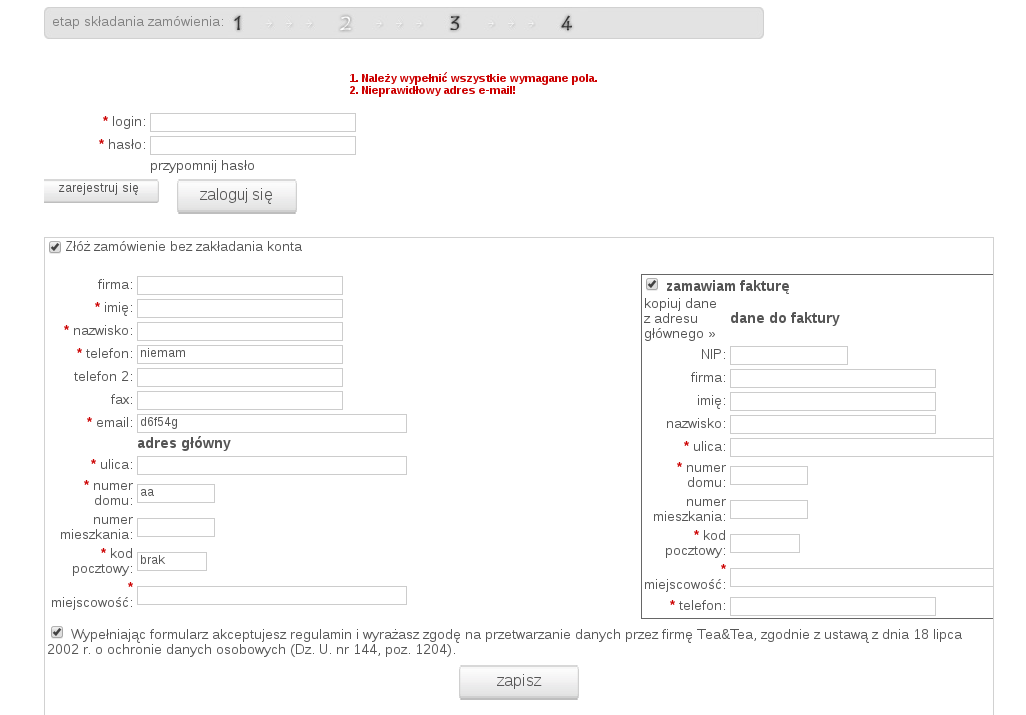
Task: Select the telefon 2 input field
Action: (239, 377)
